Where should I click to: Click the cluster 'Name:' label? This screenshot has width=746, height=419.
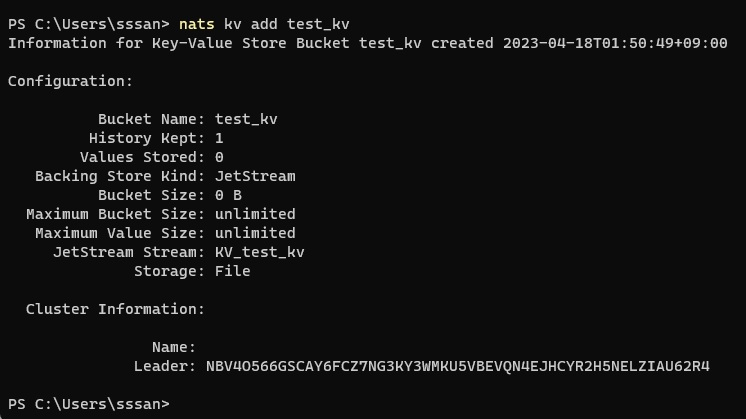pos(174,347)
